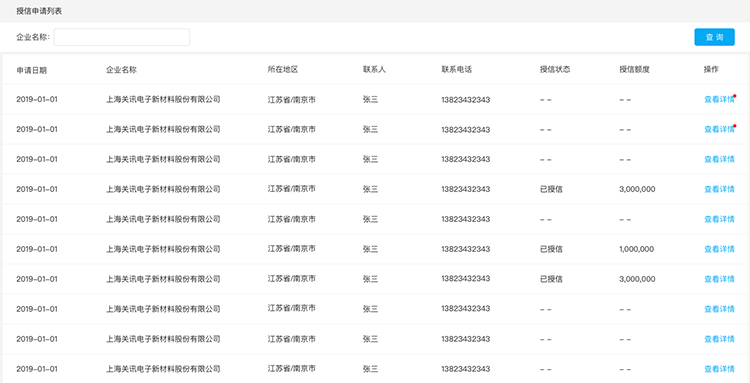Open 查看详情 link in the first row
The width and height of the screenshot is (750, 383).
click(x=719, y=99)
